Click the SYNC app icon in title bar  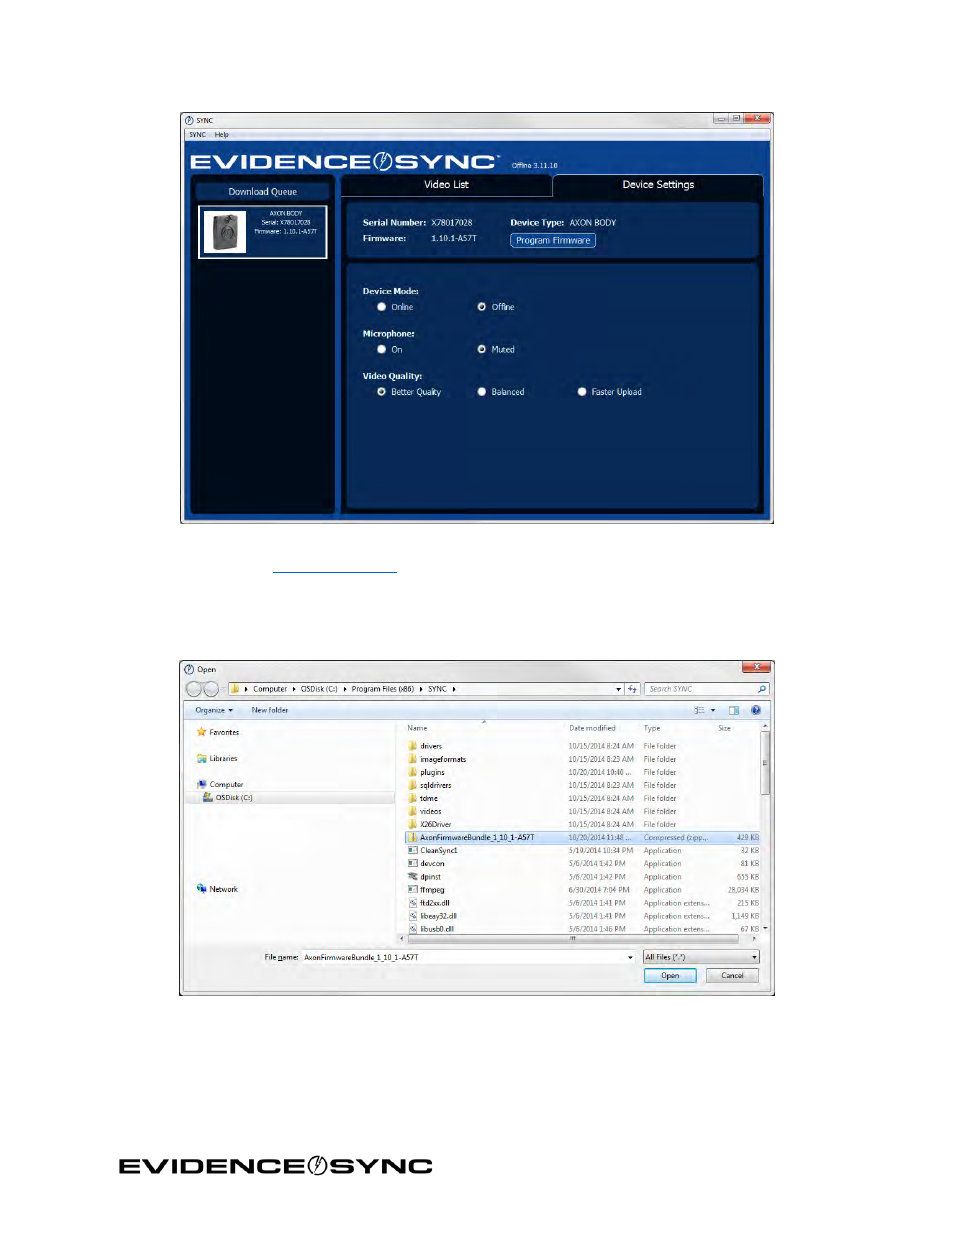tap(189, 120)
